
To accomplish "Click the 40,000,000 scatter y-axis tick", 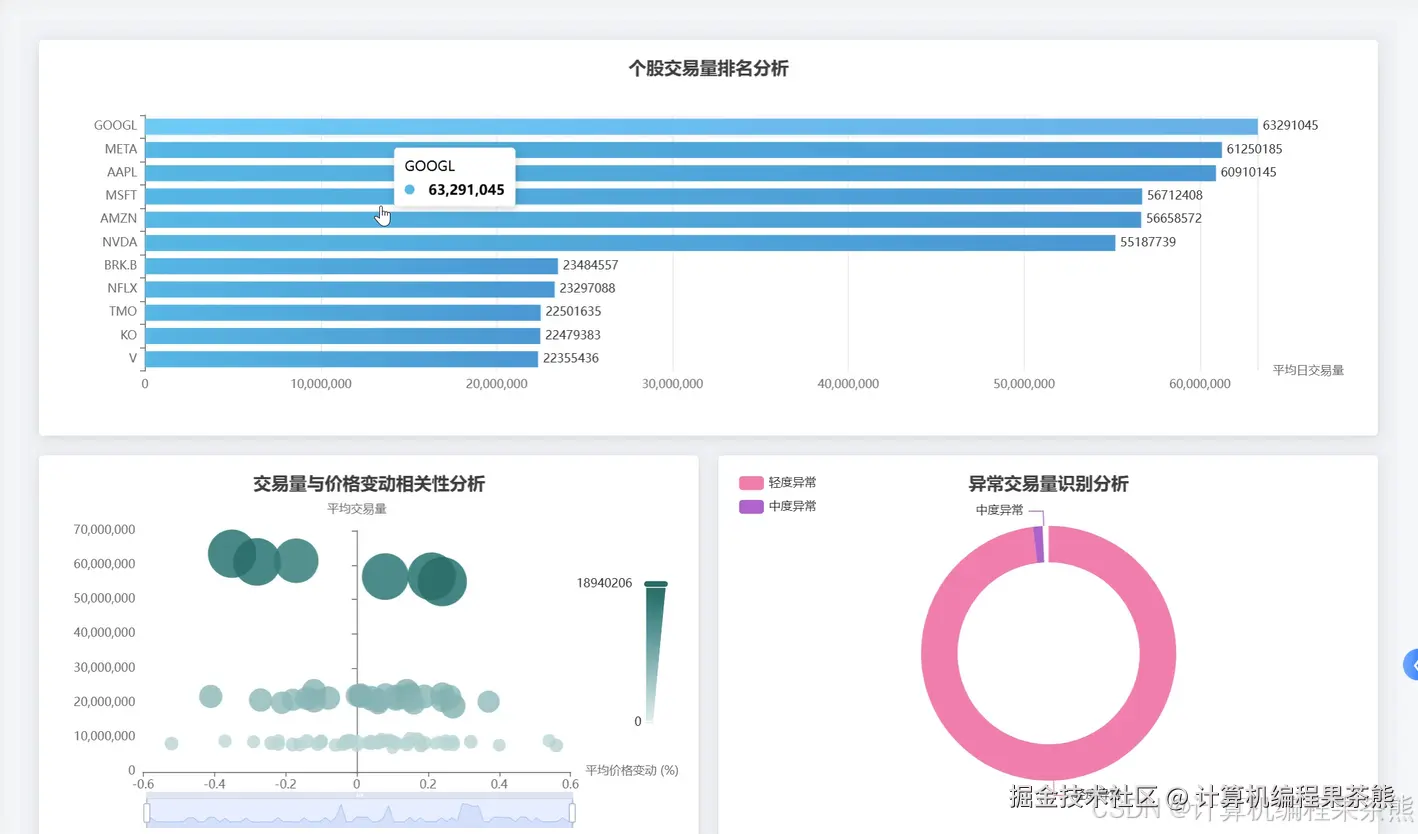I will tap(105, 633).
